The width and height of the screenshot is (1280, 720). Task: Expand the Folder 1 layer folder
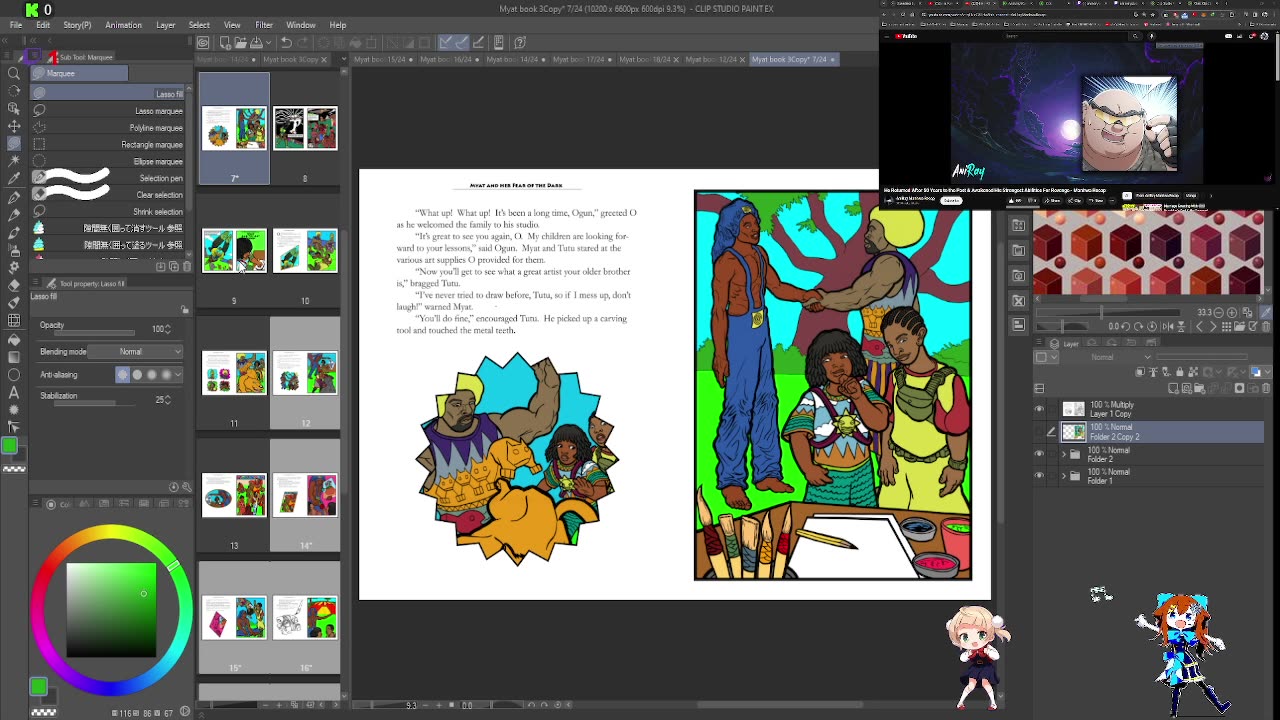coord(1063,476)
